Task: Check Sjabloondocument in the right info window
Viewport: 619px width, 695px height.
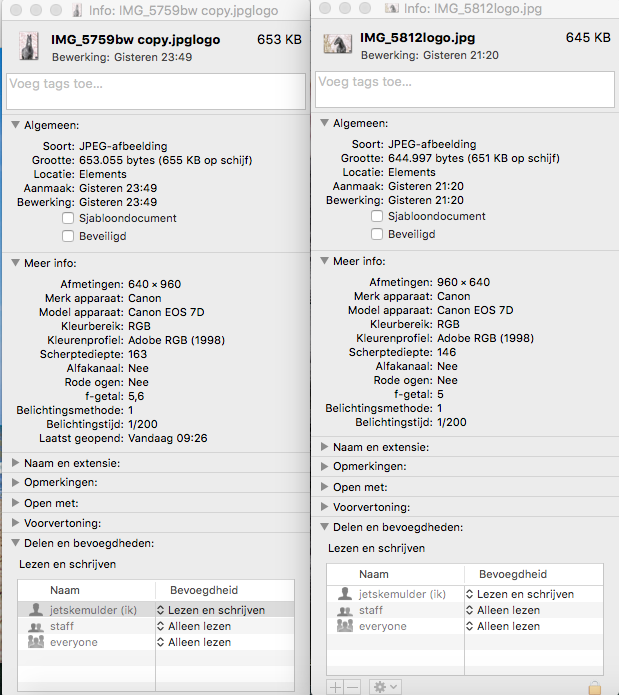Action: click(x=377, y=216)
